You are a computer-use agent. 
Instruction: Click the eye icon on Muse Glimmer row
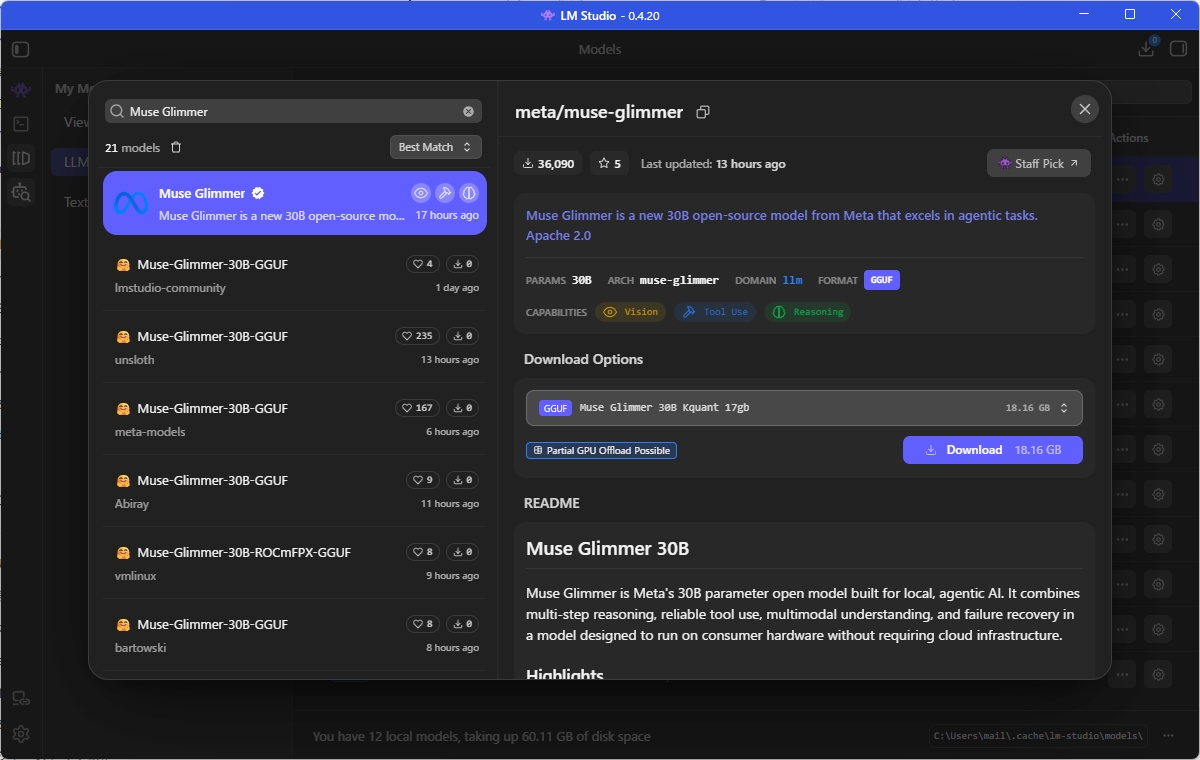point(421,193)
